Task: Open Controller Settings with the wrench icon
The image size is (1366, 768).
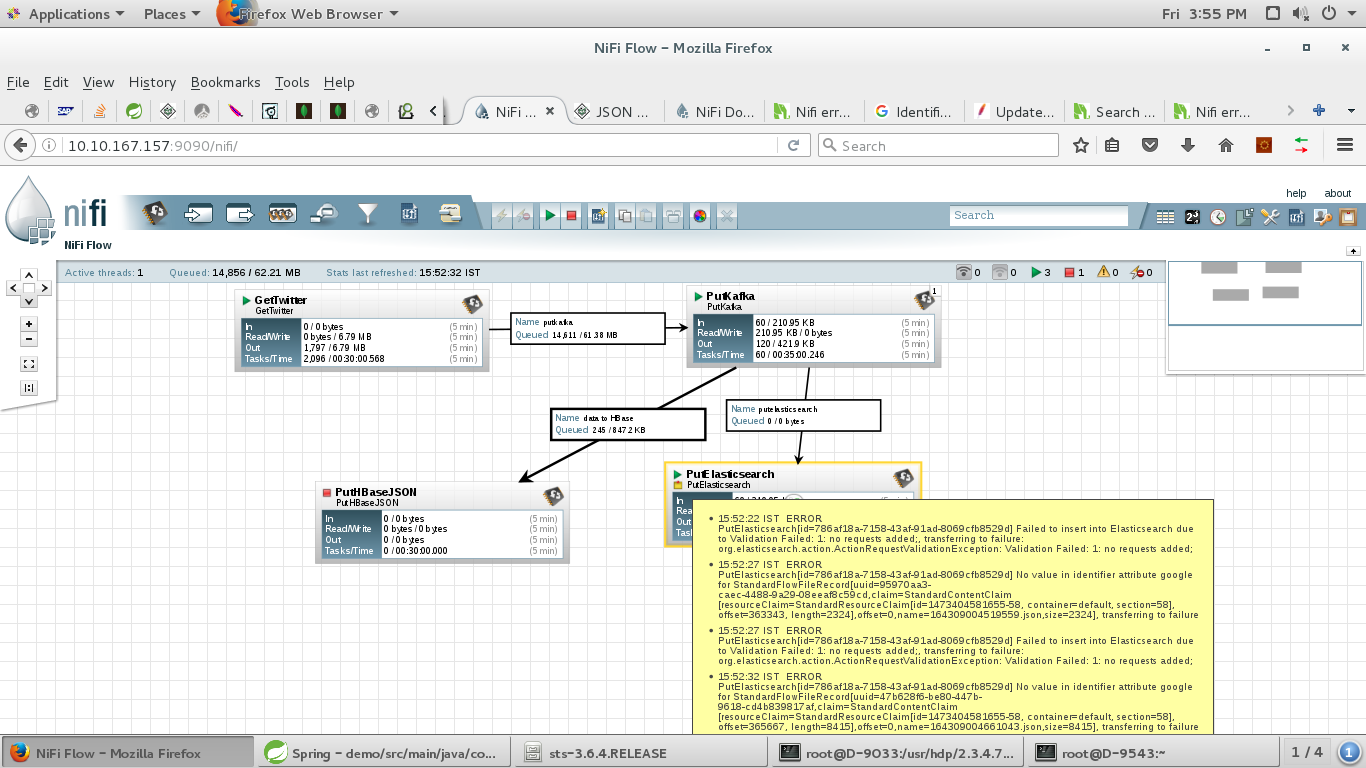Action: [1270, 216]
